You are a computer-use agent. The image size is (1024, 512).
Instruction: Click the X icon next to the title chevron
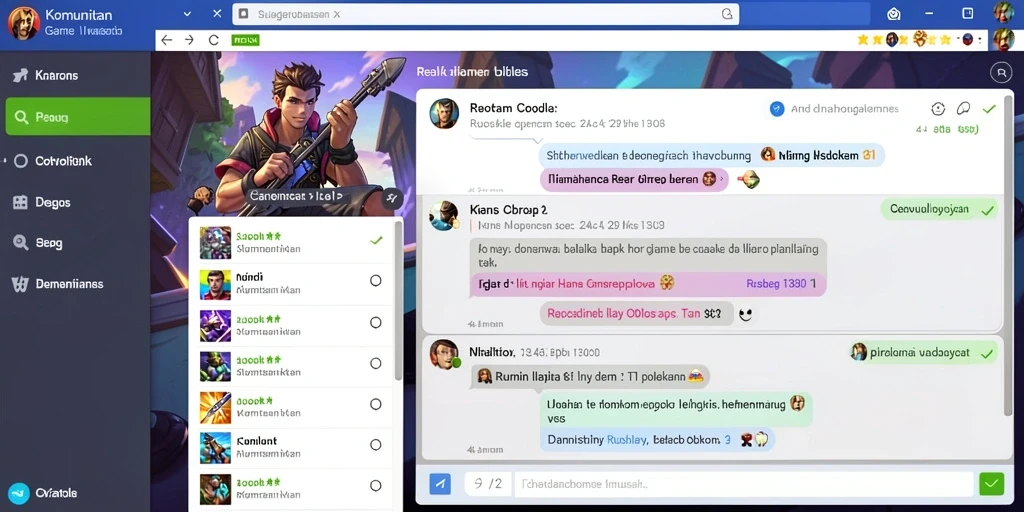point(217,14)
